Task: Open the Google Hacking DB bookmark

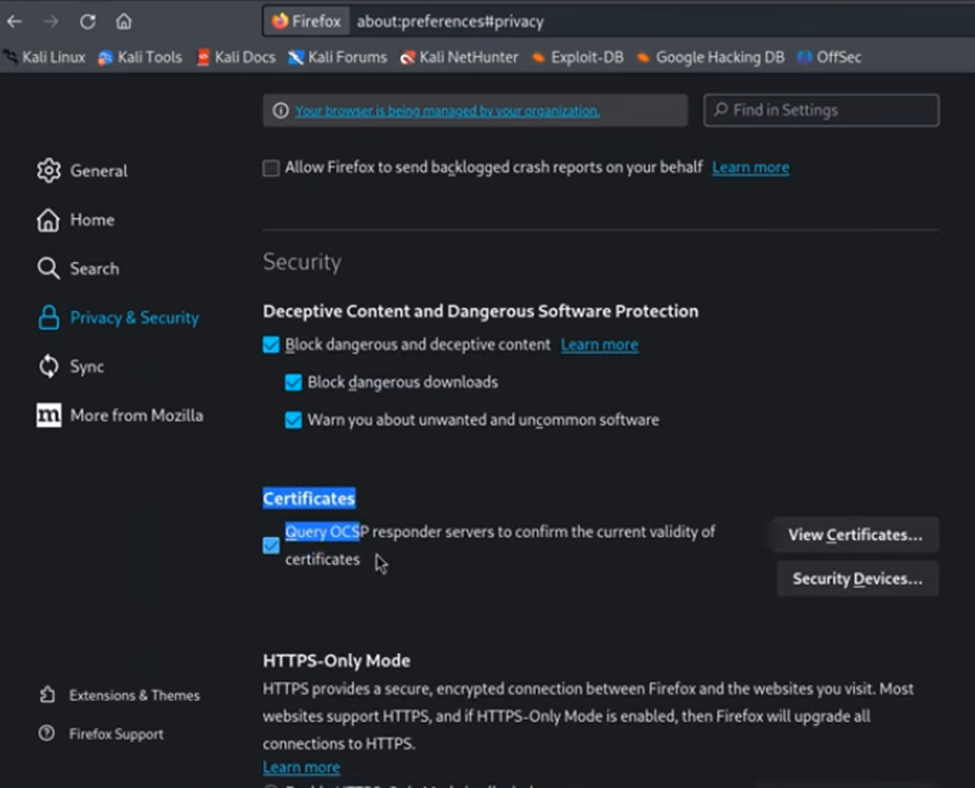Action: point(711,57)
